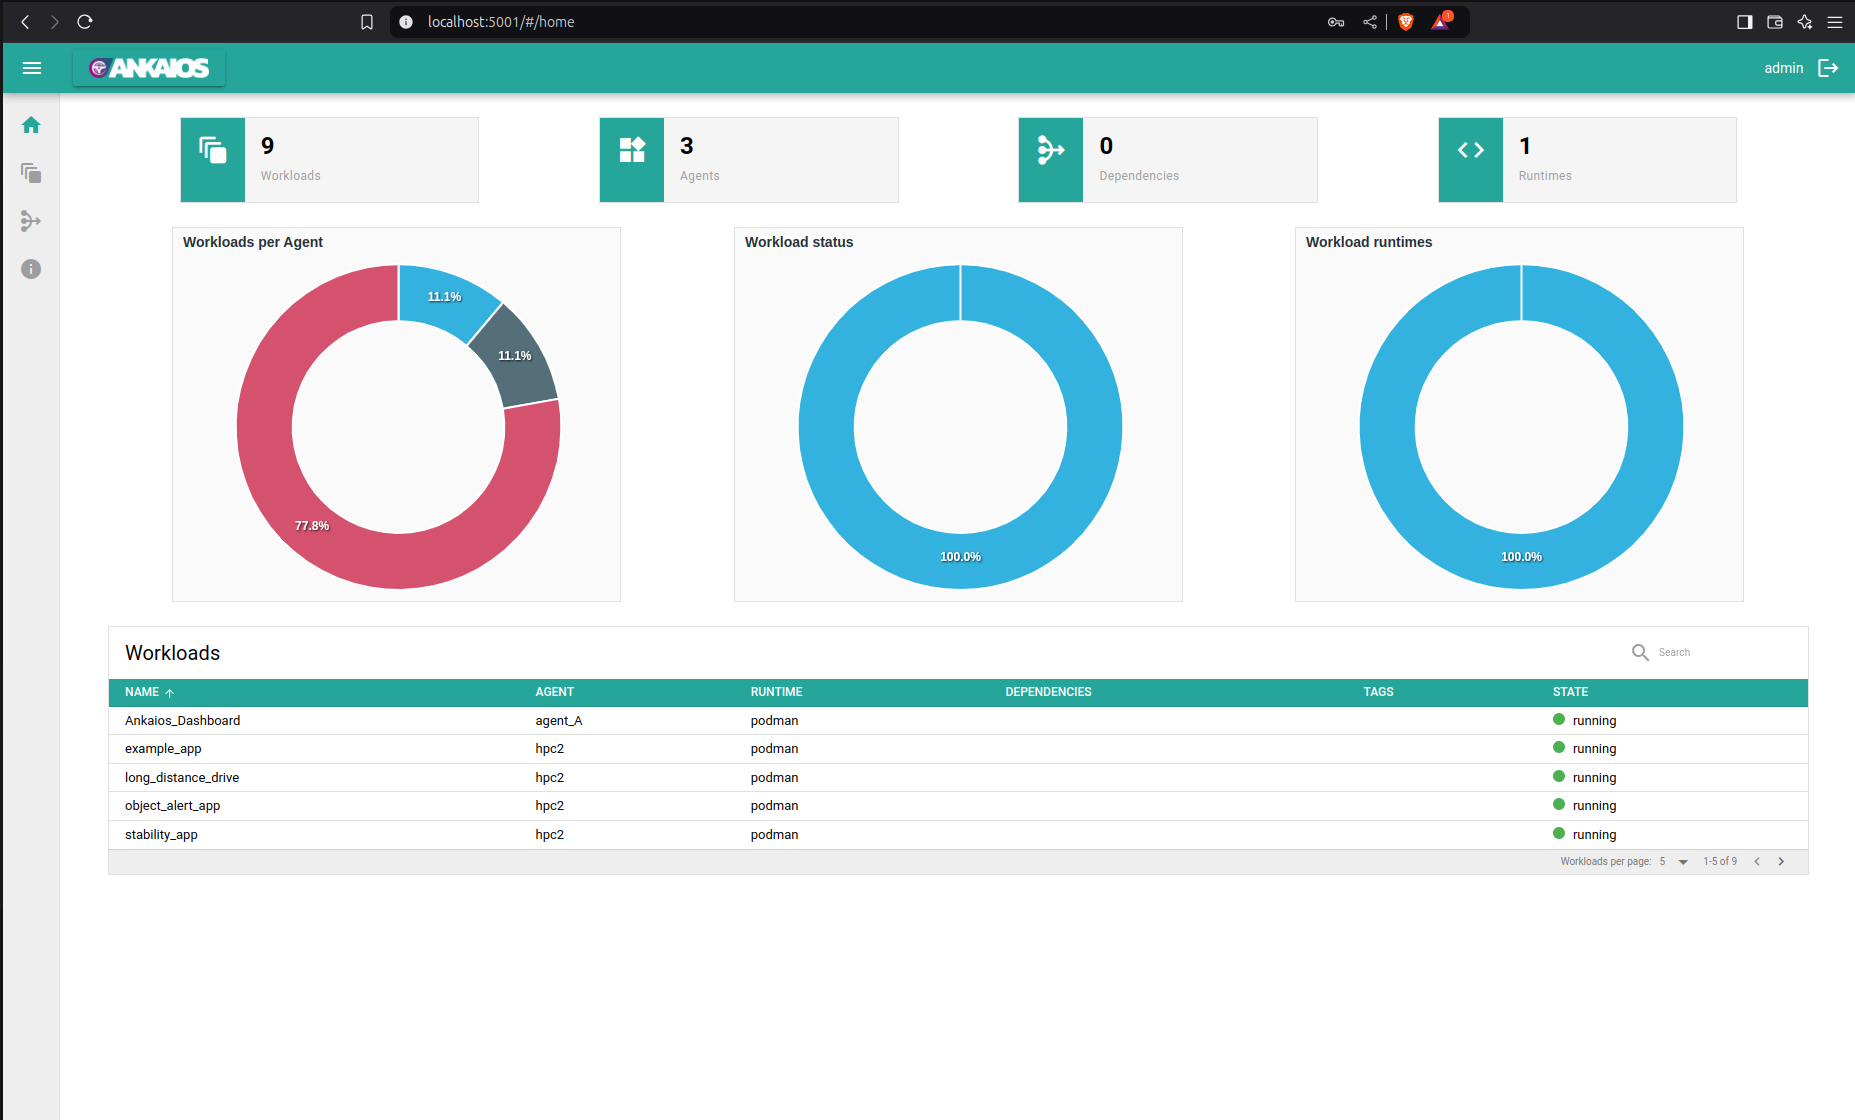1855x1120 pixels.
Task: Sort table by NAME column
Action: 142,692
